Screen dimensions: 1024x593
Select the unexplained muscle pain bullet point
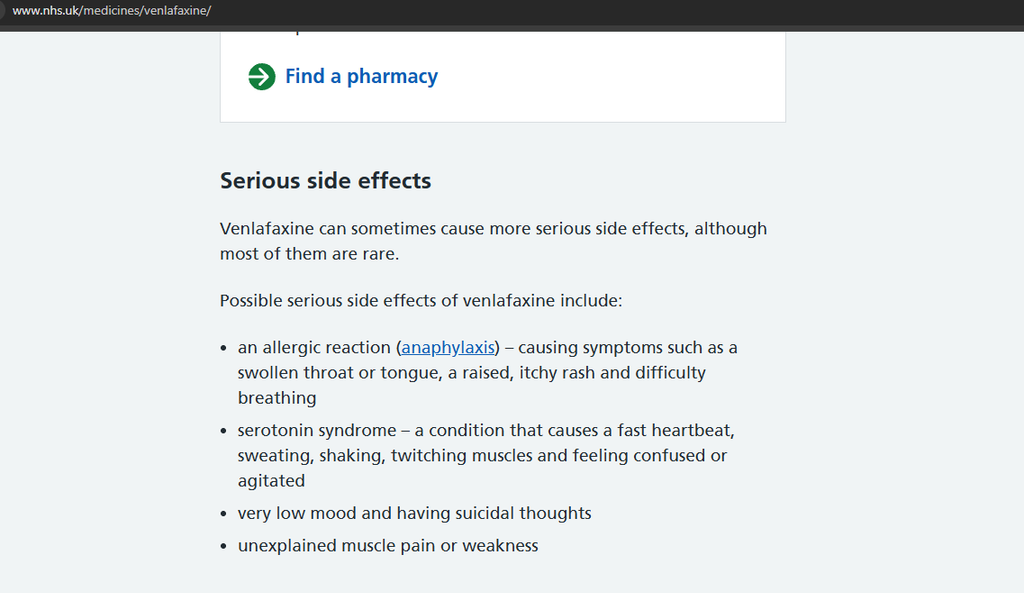(388, 546)
